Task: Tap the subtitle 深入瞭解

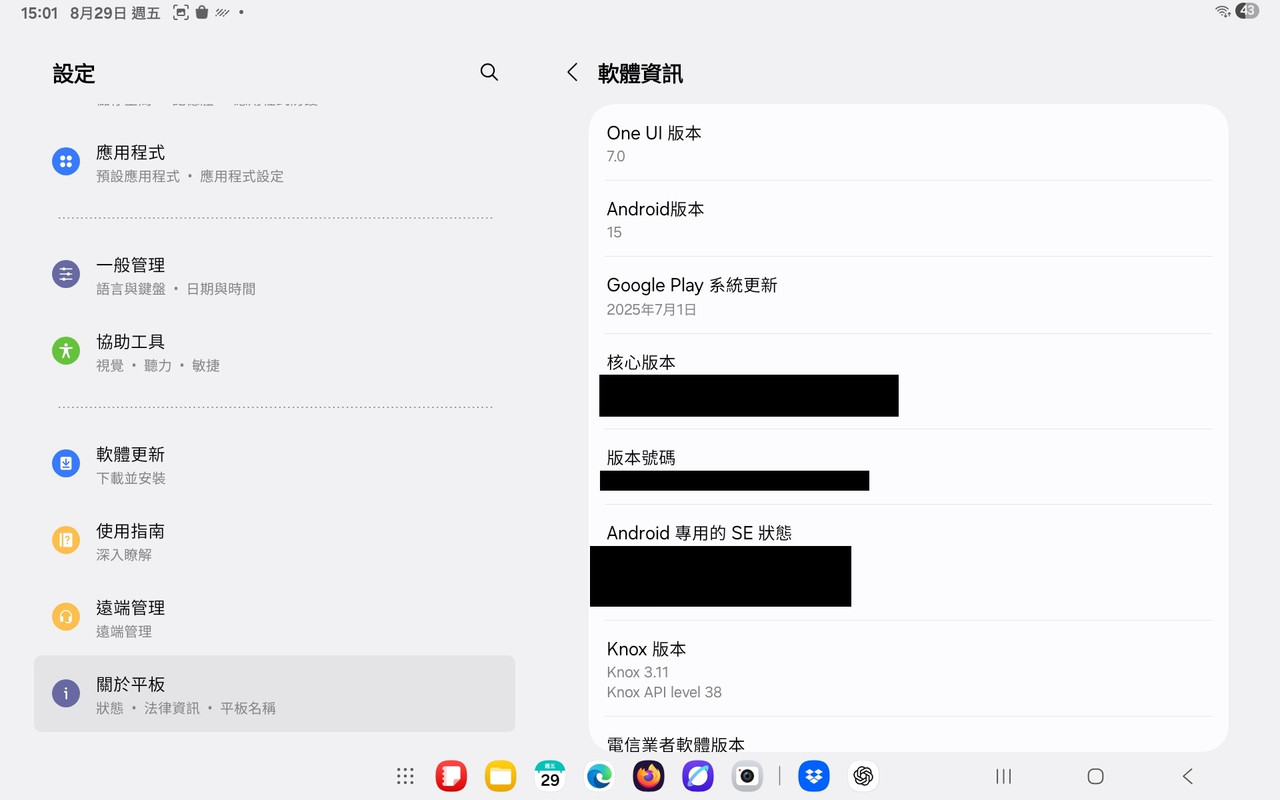Action: (124, 555)
